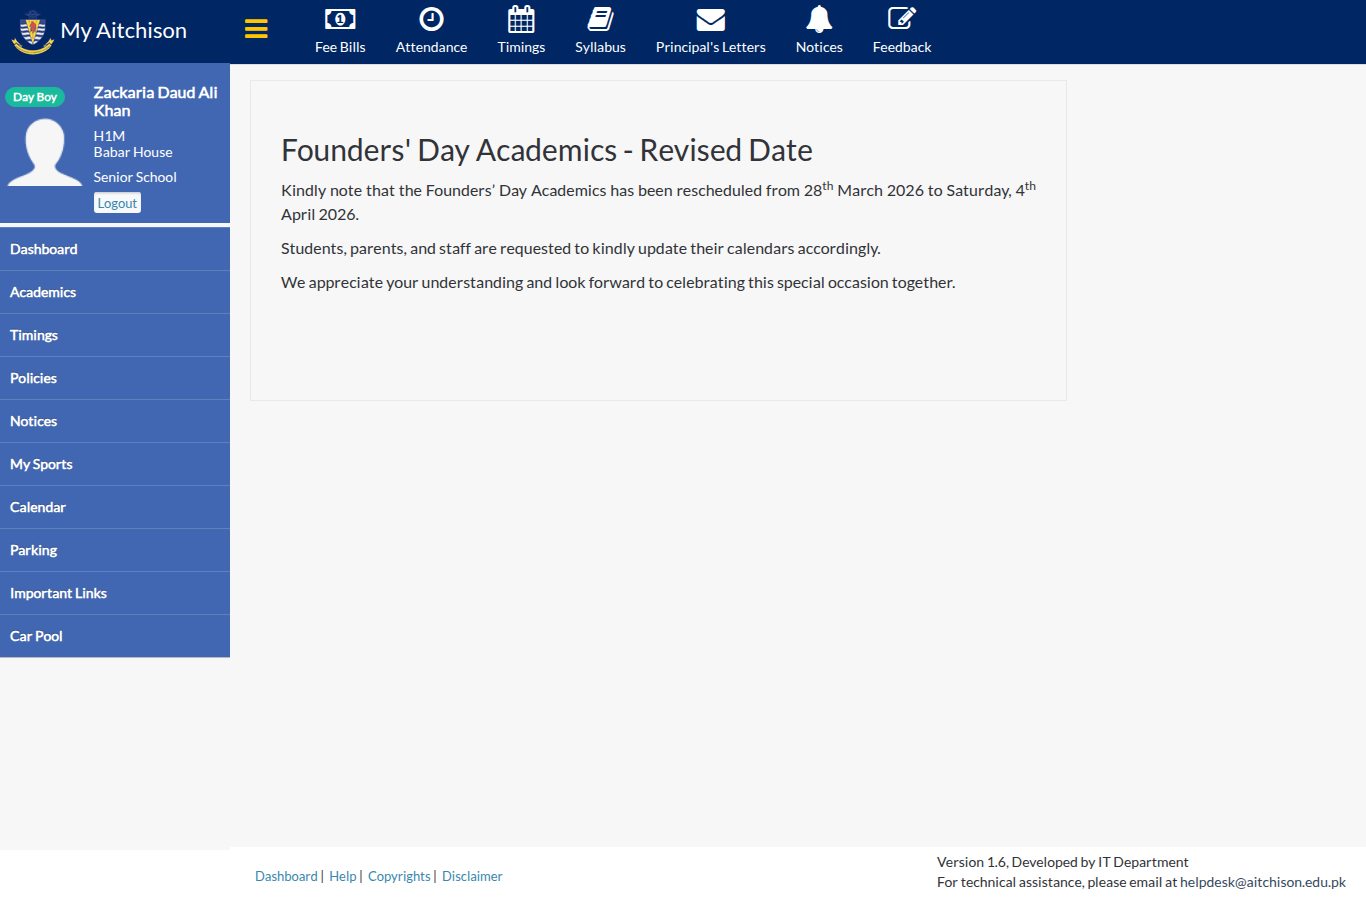Open the Disclaimer footer link

click(472, 876)
